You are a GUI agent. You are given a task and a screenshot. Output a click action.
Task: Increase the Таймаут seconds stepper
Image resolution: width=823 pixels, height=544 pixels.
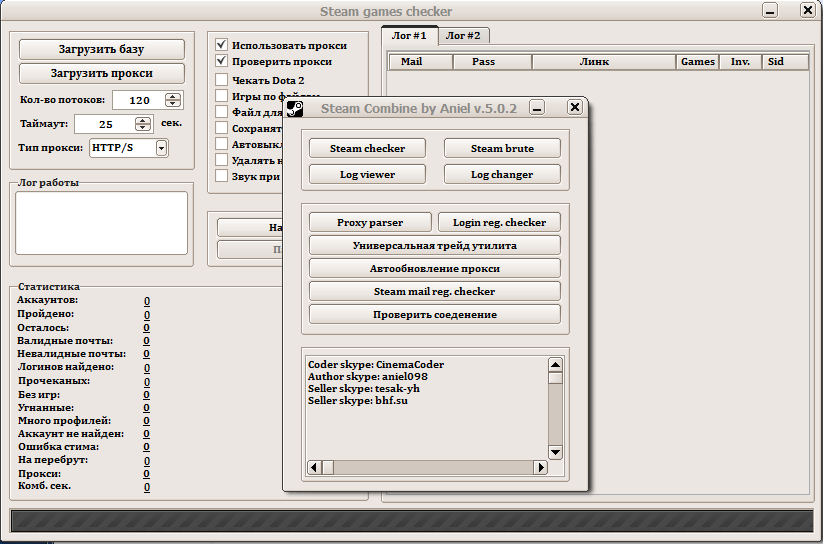(x=143, y=120)
